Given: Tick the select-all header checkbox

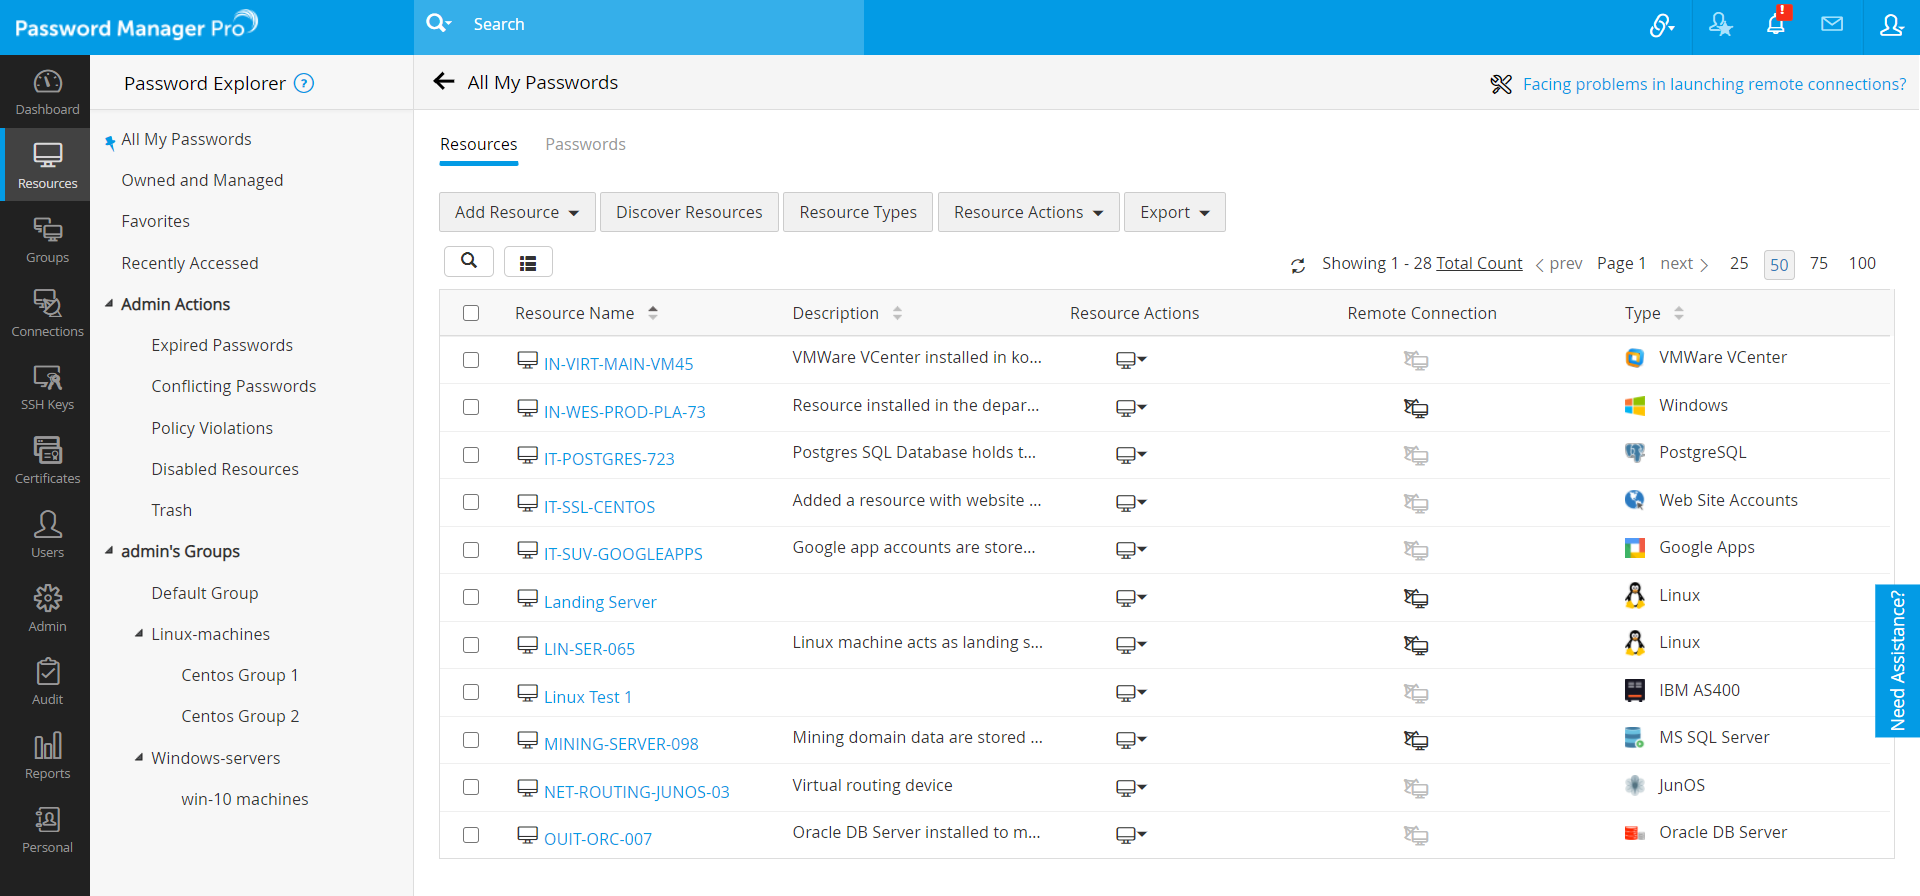Looking at the screenshot, I should point(471,313).
